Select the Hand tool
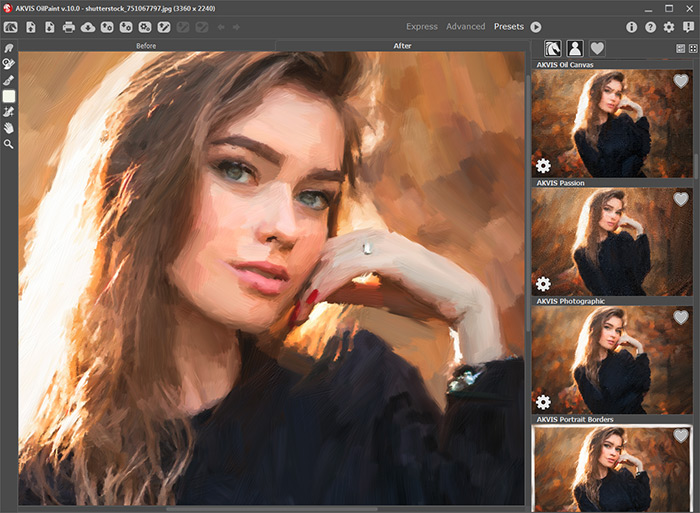This screenshot has height=513, width=700. [x=9, y=128]
